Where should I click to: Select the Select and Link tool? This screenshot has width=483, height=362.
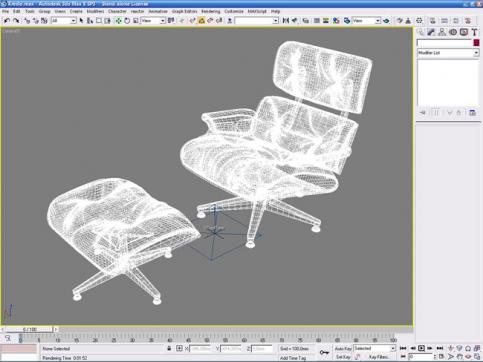pos(27,21)
